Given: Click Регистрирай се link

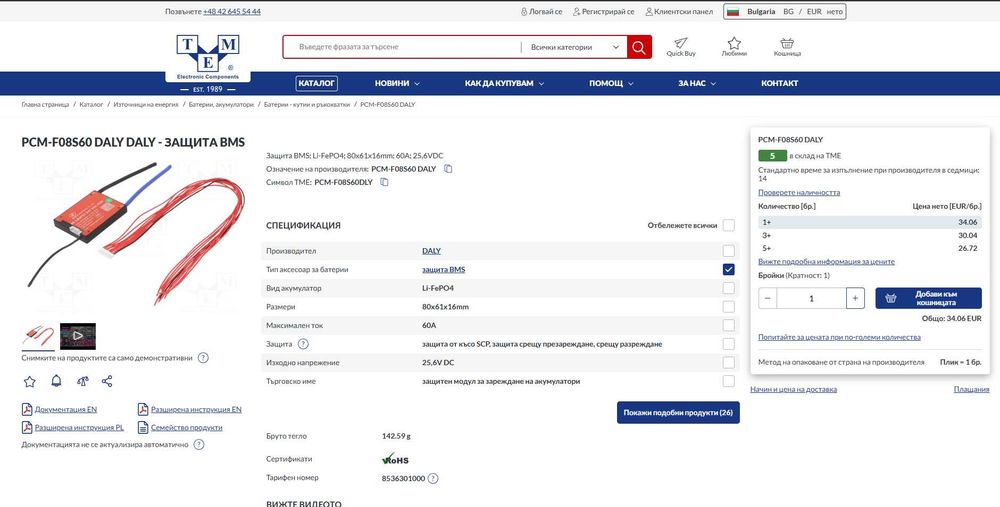Looking at the screenshot, I should point(603,11).
